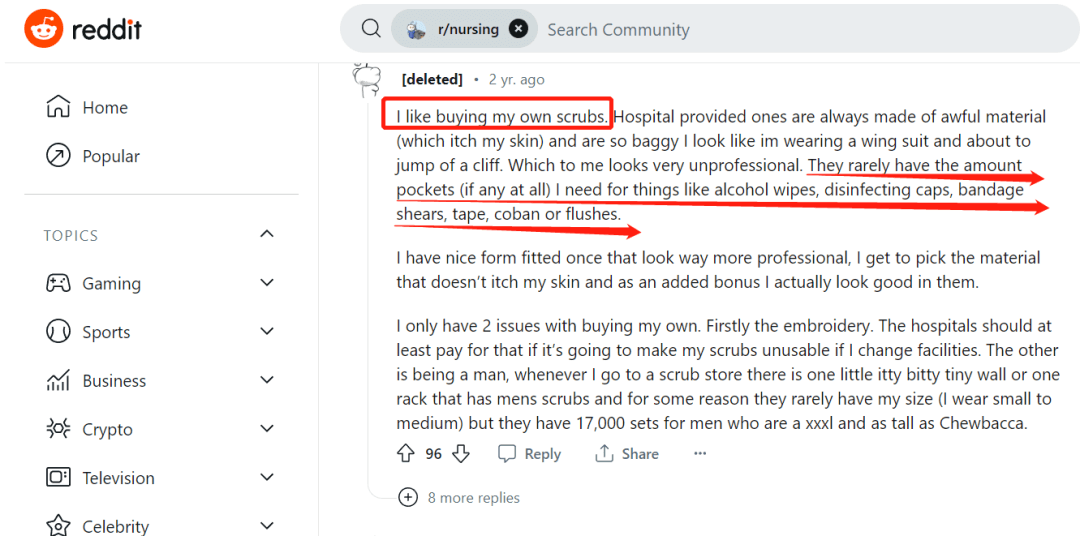Open the Television topic
This screenshot has height=536, width=1080.
click(x=118, y=478)
